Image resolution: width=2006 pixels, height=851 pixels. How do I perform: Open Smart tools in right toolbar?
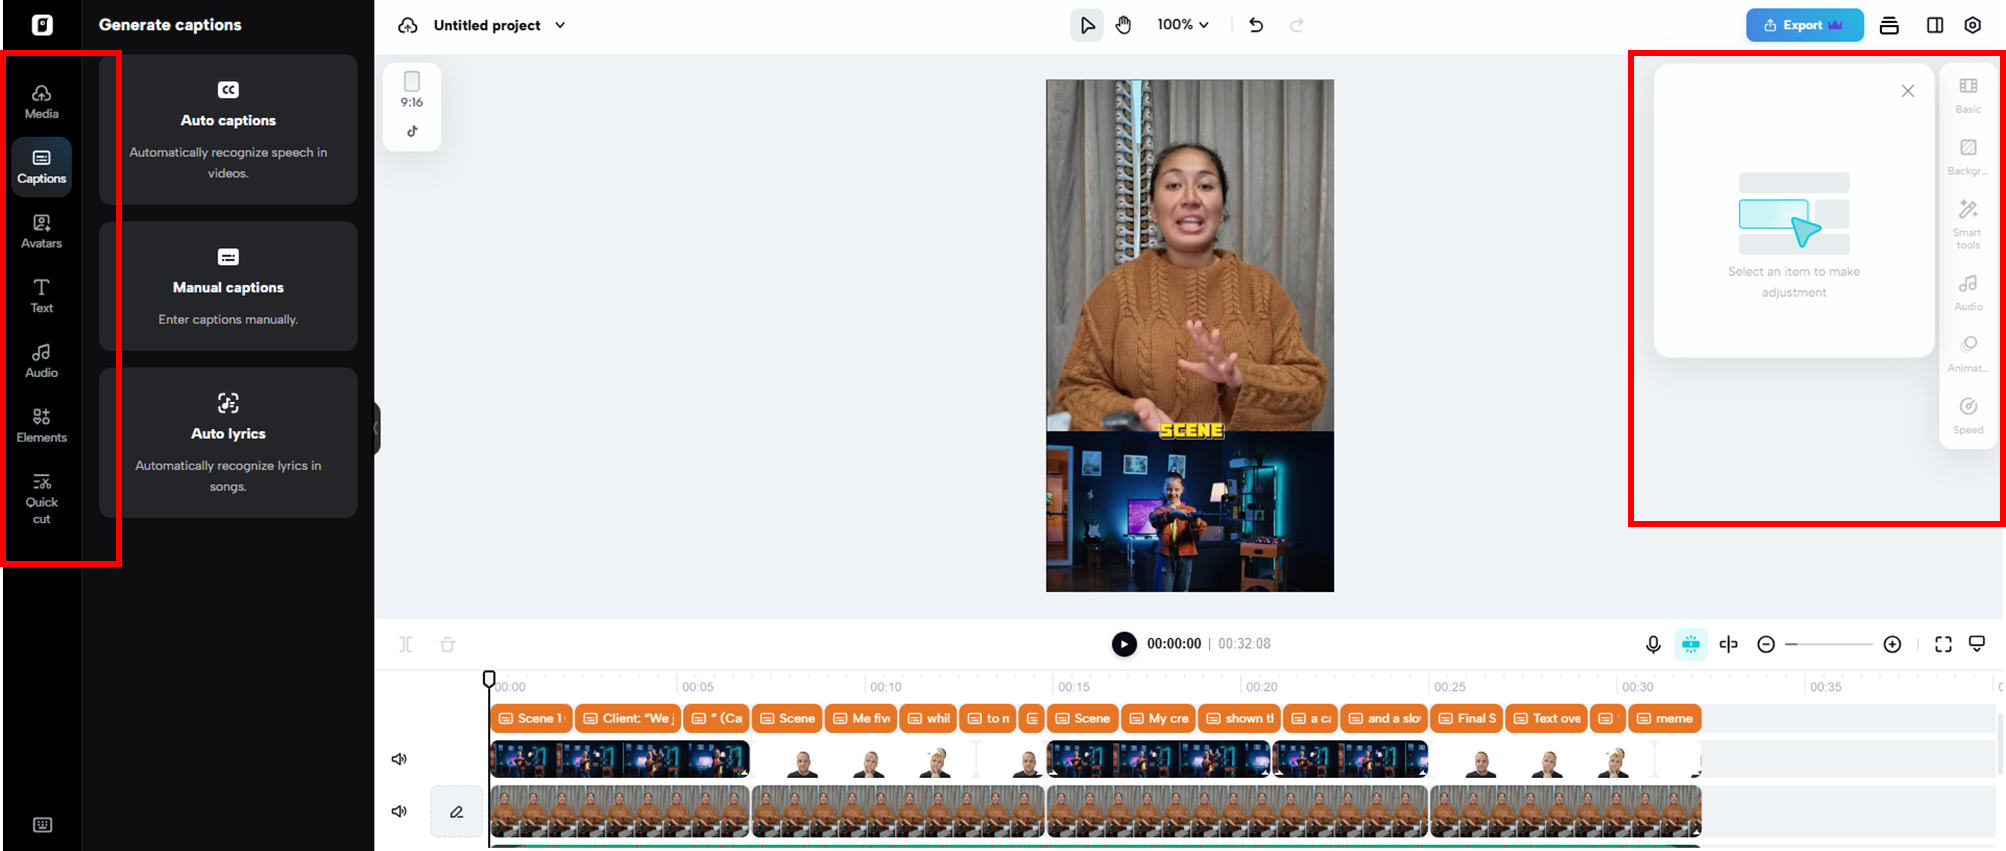(1968, 225)
